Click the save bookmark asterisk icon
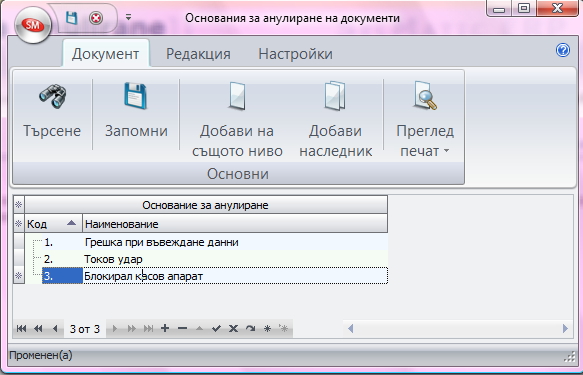 tap(267, 329)
